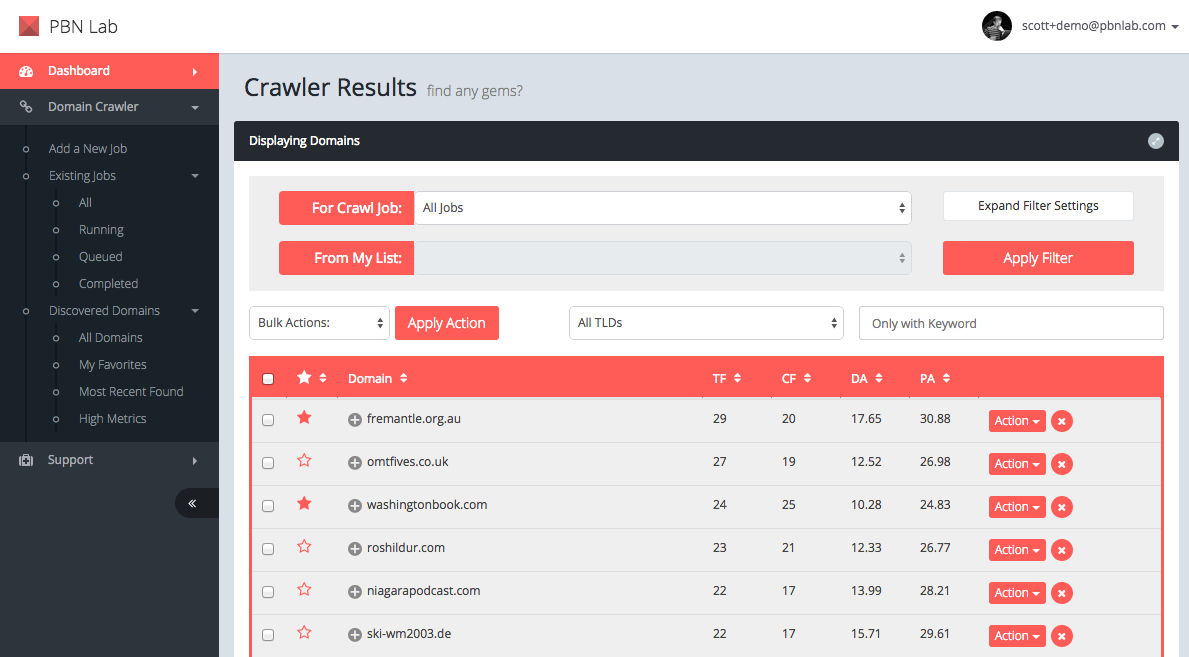Open Action dropdown for omtfives.co.uk
Image resolution: width=1189 pixels, height=657 pixels.
coord(1017,464)
